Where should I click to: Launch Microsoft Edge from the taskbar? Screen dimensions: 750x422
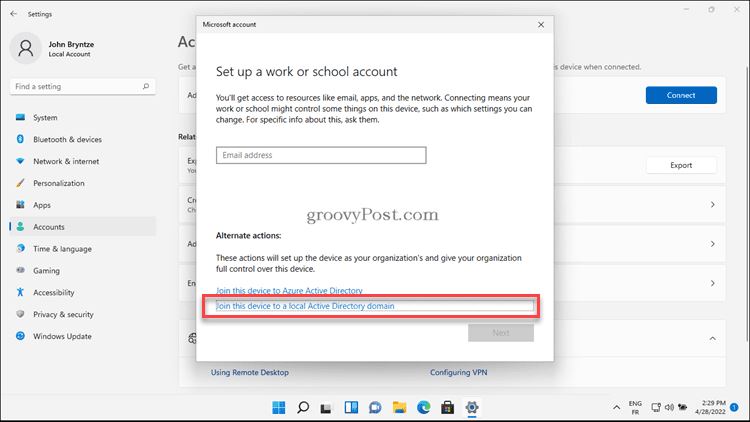coord(423,407)
